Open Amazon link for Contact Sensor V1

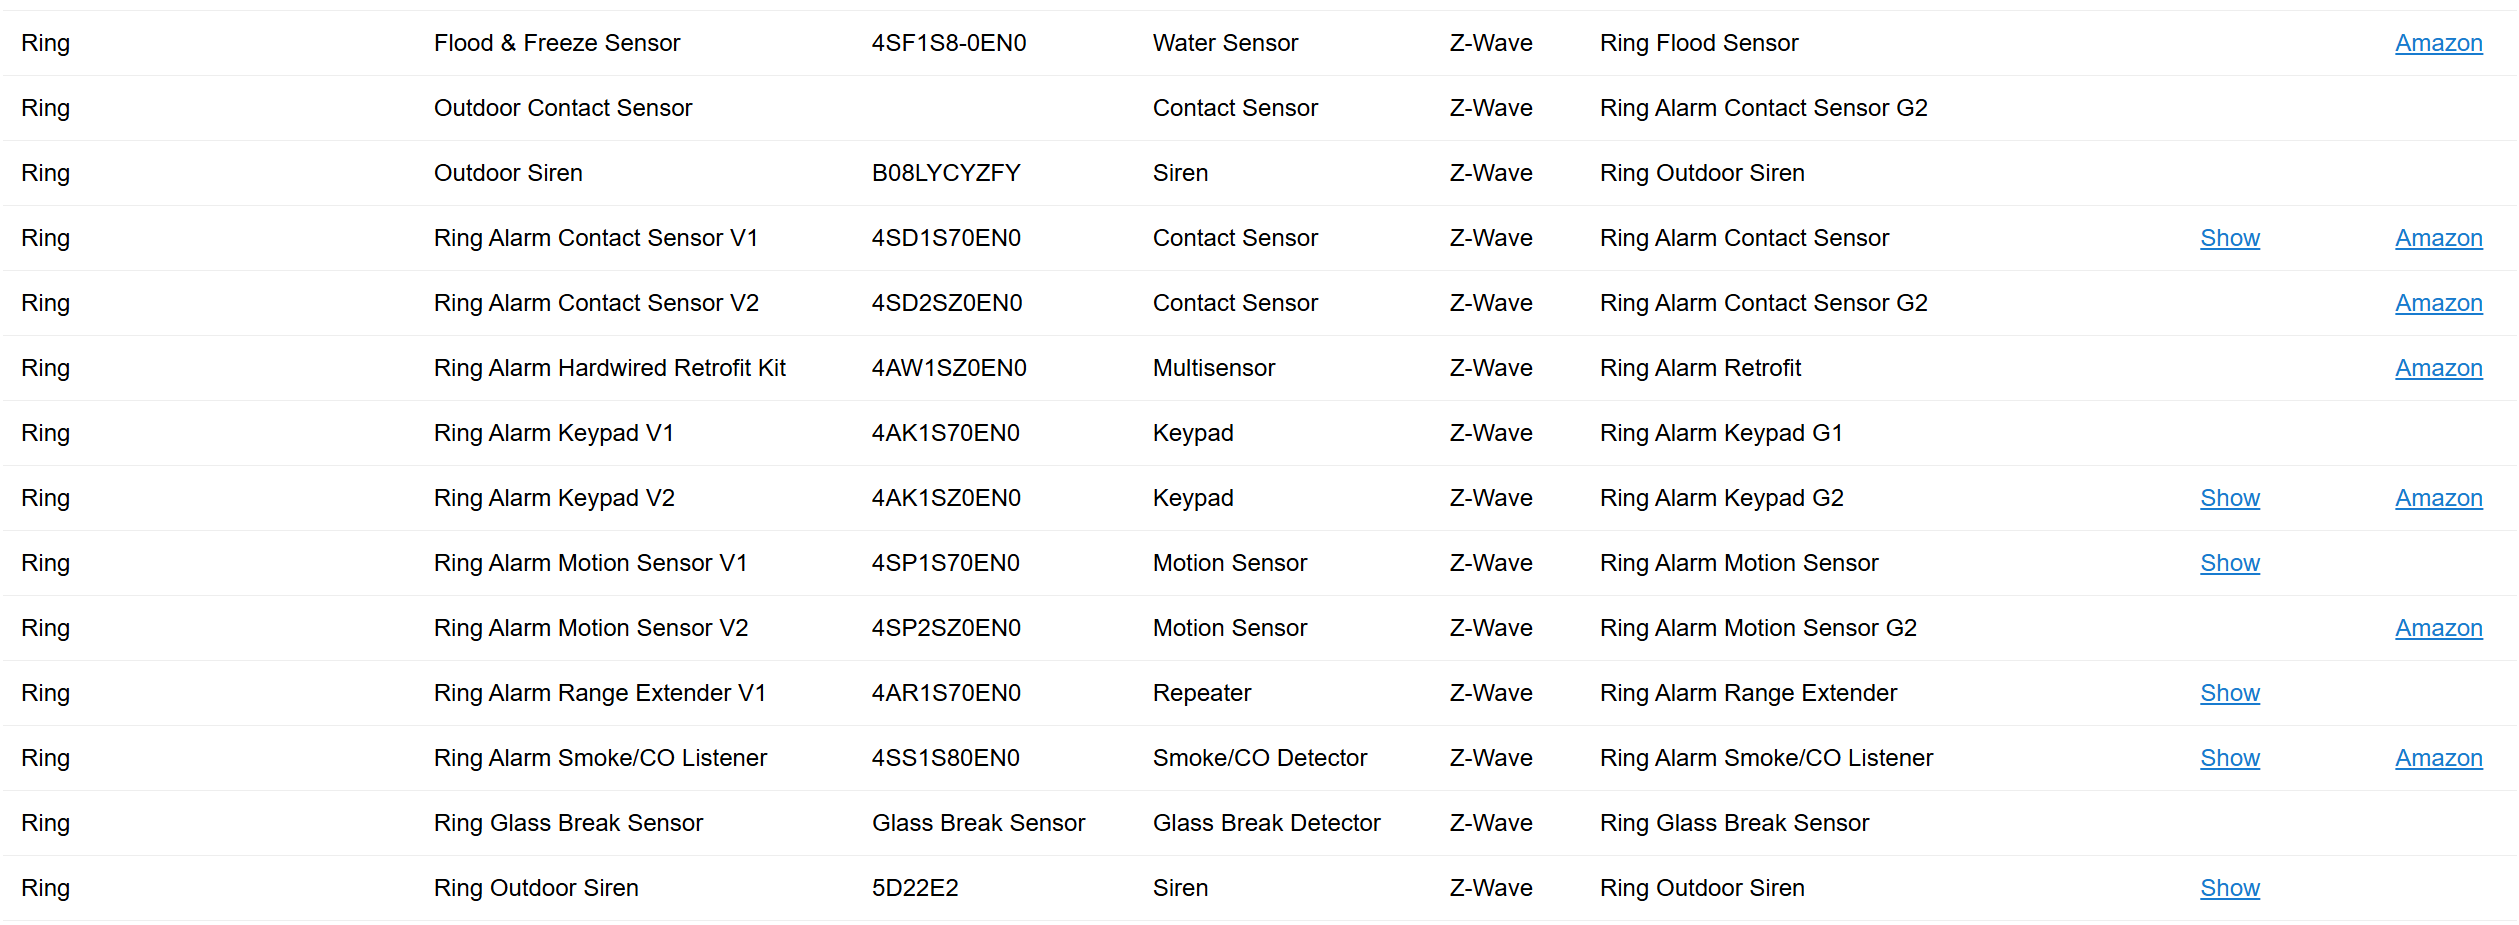[2438, 238]
